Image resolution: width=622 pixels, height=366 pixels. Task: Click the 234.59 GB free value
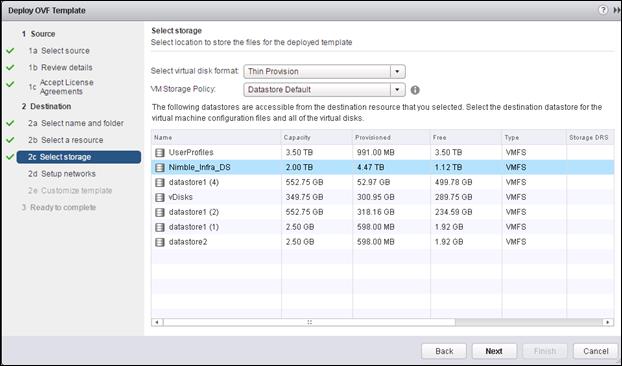click(453, 212)
